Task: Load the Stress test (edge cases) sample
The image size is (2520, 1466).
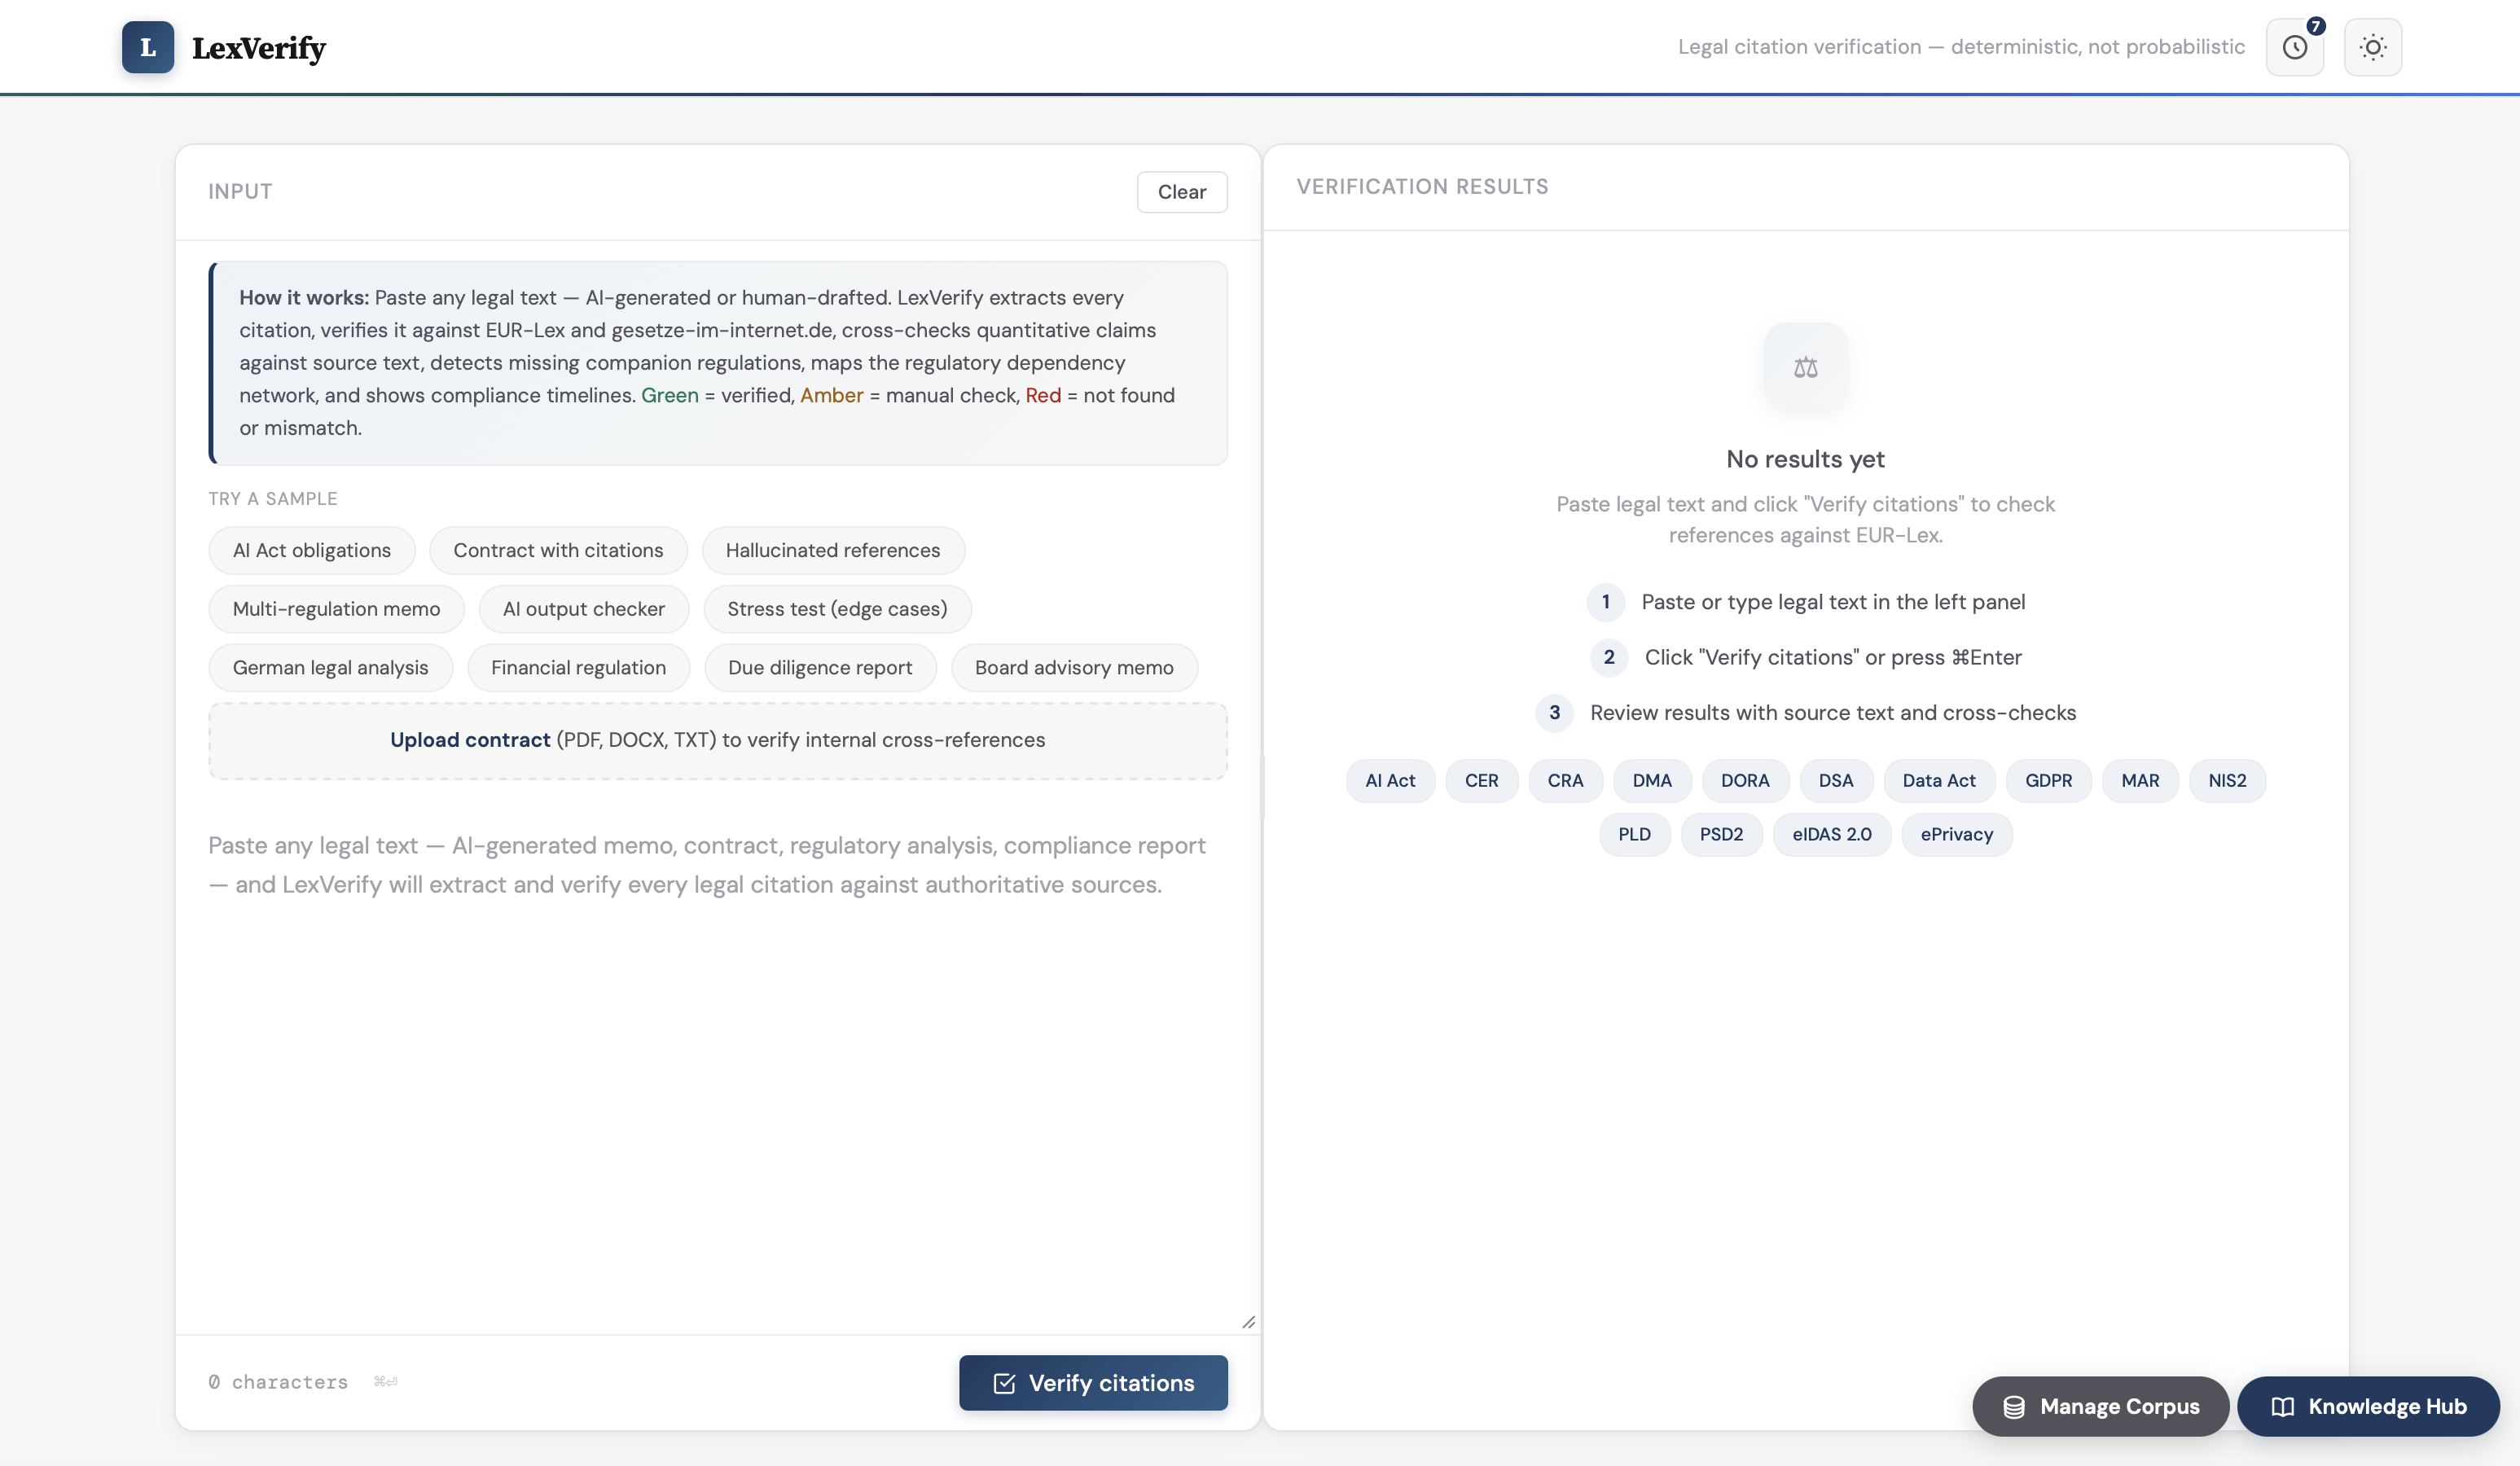Action: (836, 609)
